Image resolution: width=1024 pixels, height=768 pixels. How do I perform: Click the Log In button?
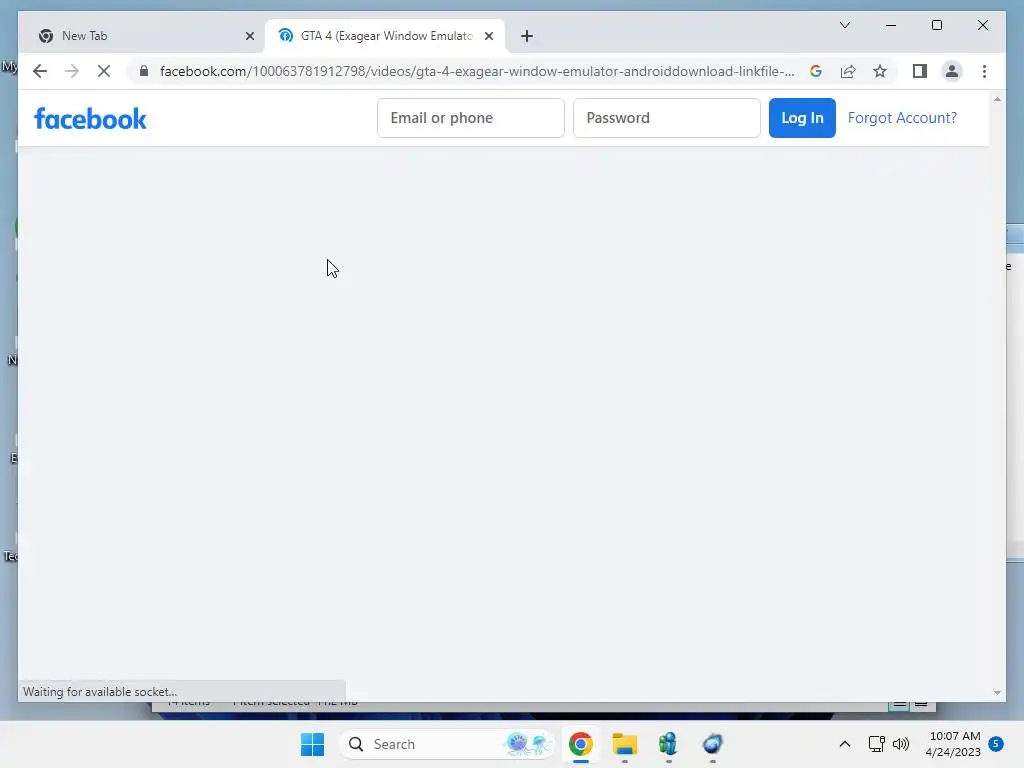802,118
